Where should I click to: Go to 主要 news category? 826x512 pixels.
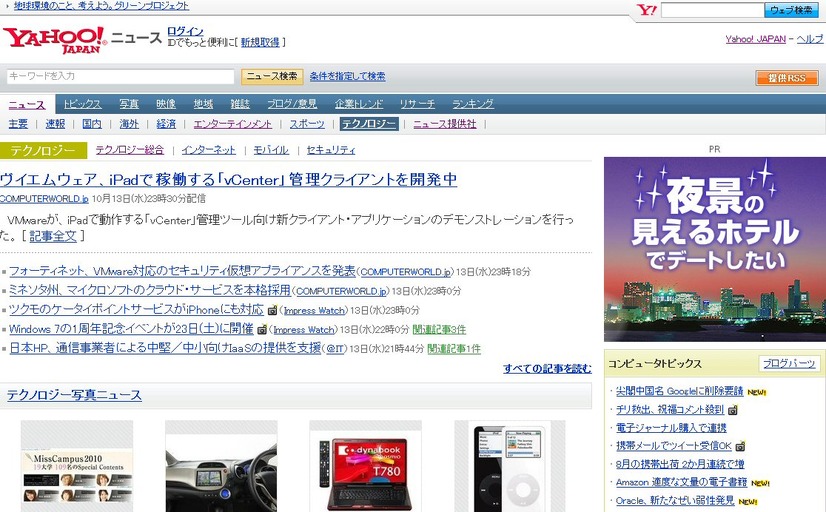tap(18, 124)
